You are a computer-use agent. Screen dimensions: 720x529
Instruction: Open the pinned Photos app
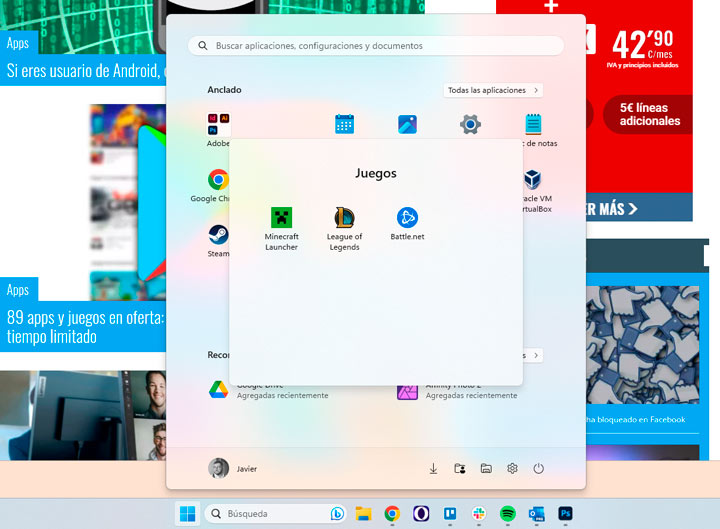[407, 124]
